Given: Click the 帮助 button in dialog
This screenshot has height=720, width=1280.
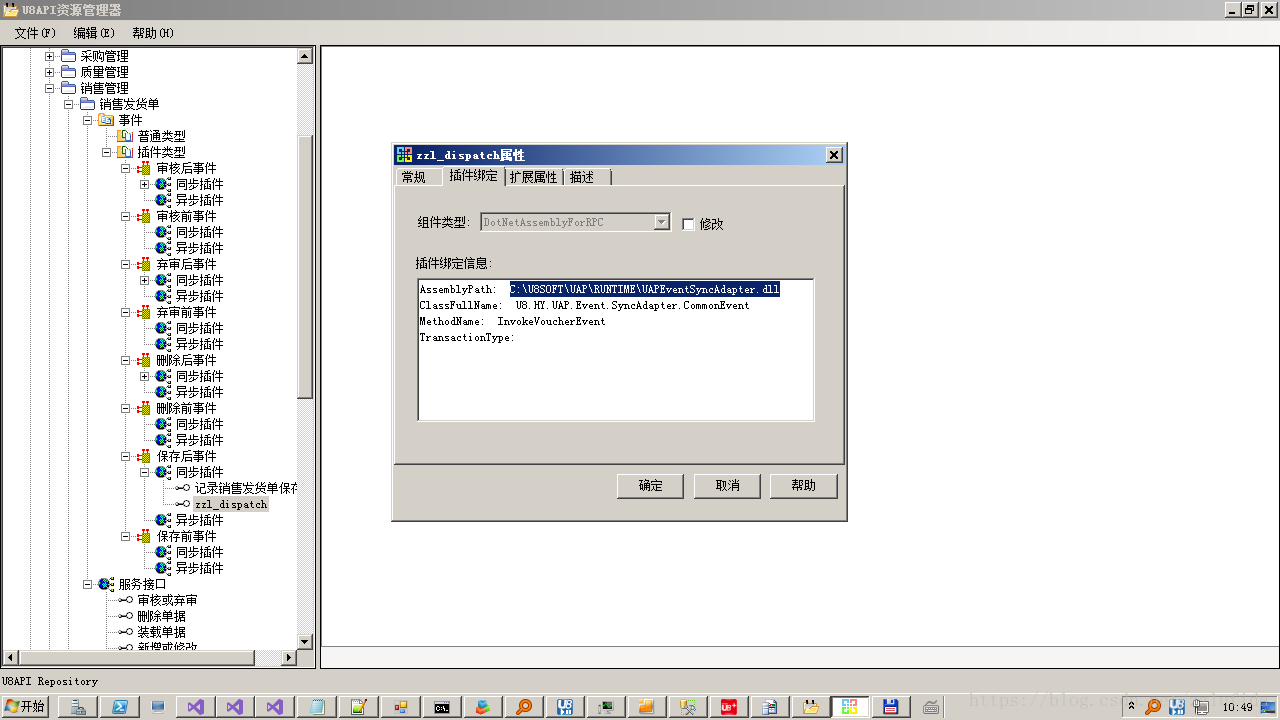Looking at the screenshot, I should tap(803, 485).
